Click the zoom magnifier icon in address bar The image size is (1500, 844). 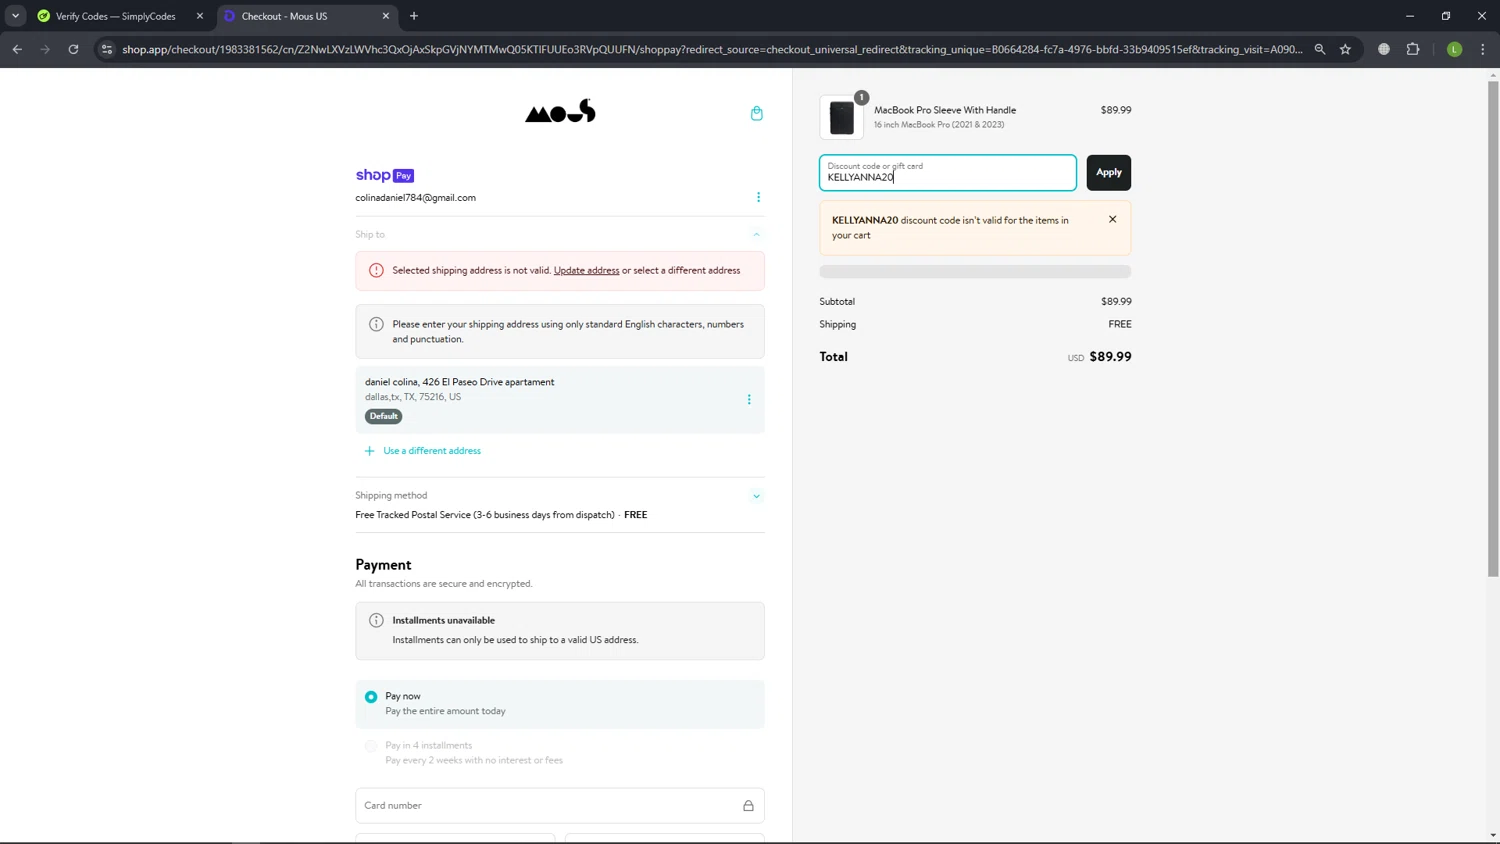click(x=1320, y=49)
